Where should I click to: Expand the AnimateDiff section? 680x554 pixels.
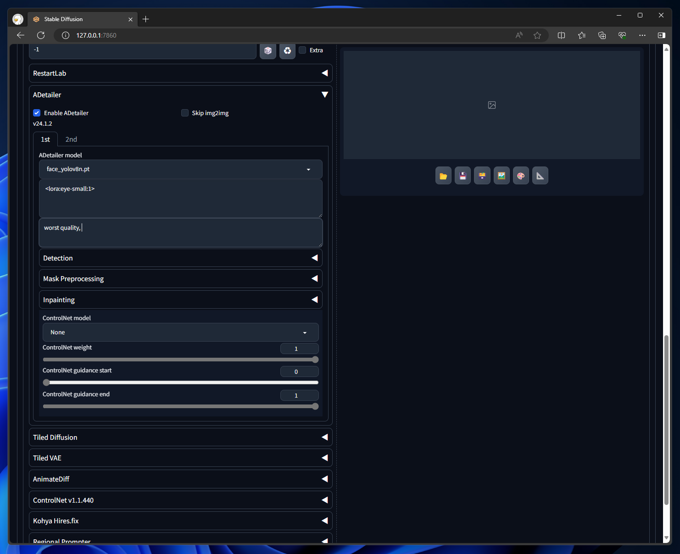(x=180, y=479)
